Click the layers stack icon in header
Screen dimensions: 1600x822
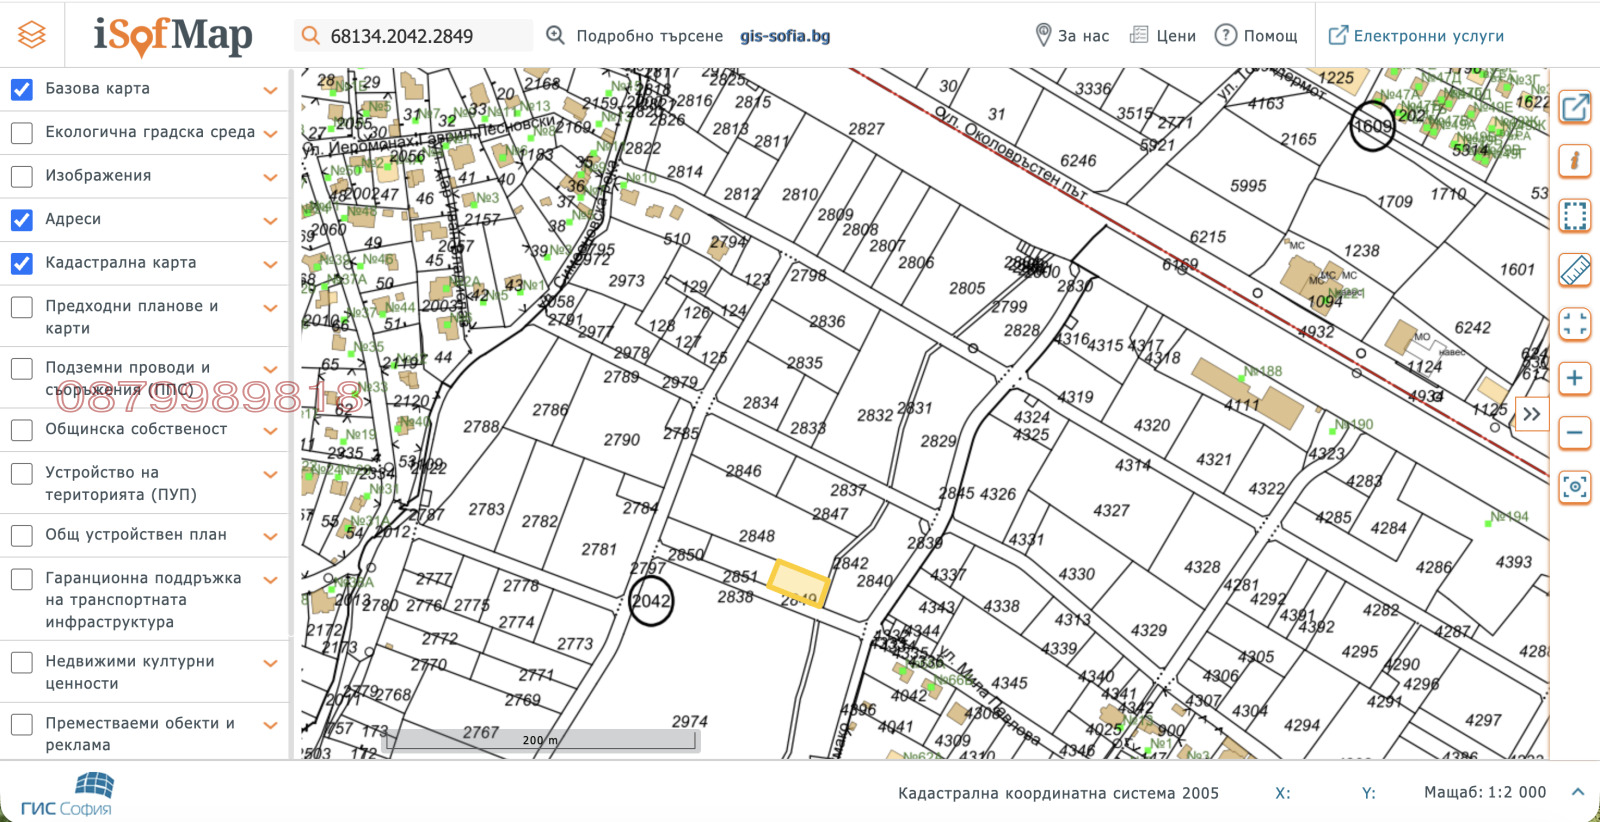tap(32, 35)
